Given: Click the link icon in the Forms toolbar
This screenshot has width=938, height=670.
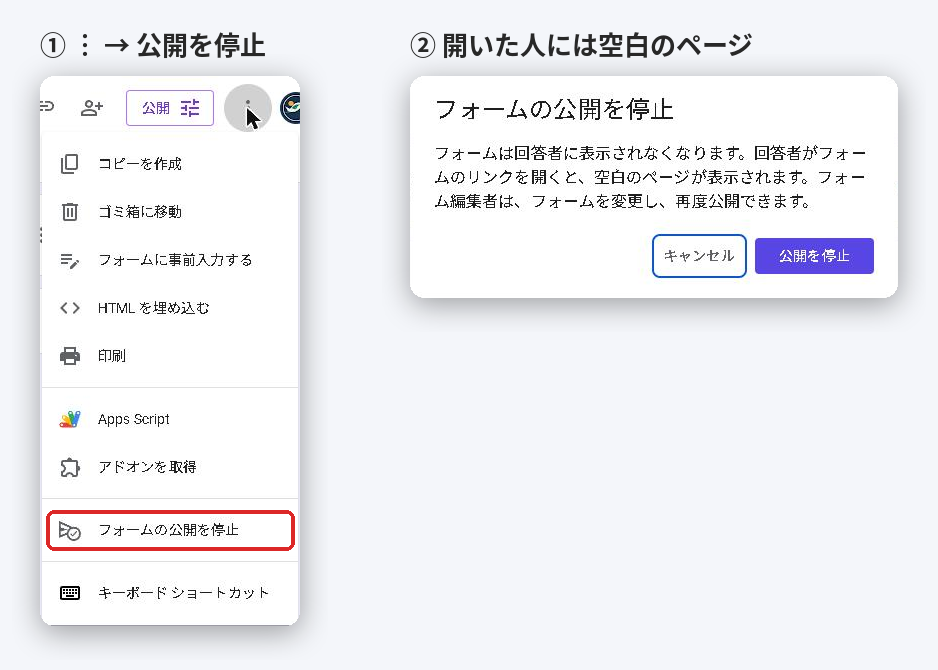Looking at the screenshot, I should pos(47,106).
